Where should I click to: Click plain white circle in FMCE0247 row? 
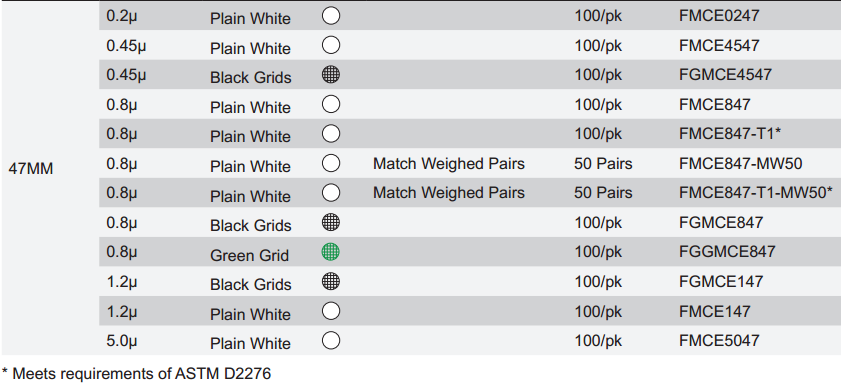[331, 16]
